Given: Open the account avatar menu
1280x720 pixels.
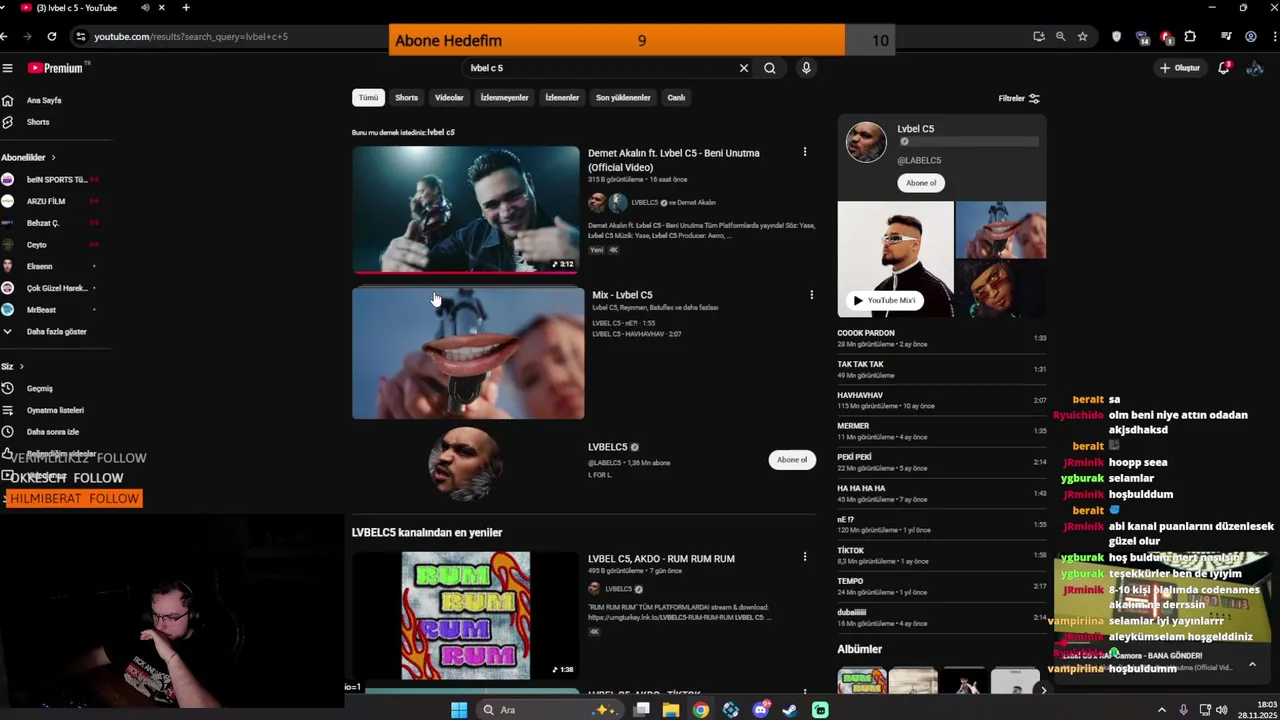Looking at the screenshot, I should click(1256, 68).
